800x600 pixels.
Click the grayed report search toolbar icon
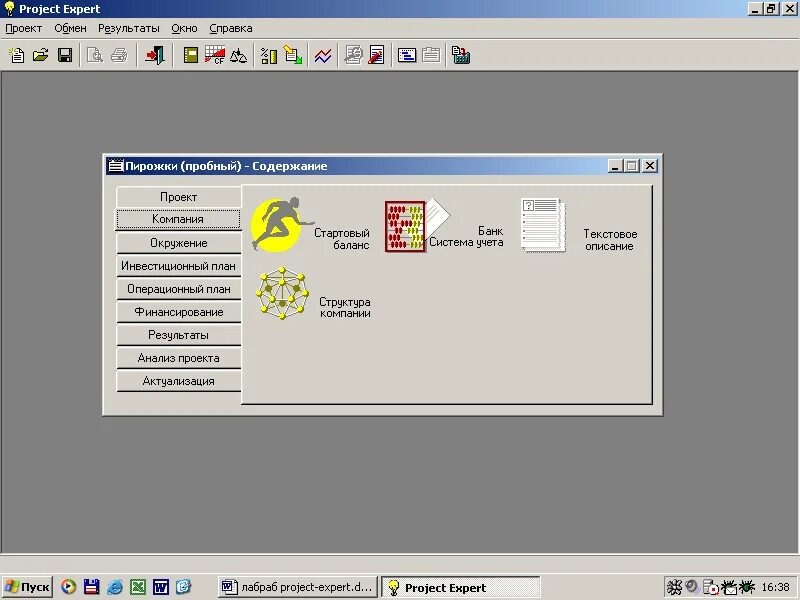tap(353, 55)
